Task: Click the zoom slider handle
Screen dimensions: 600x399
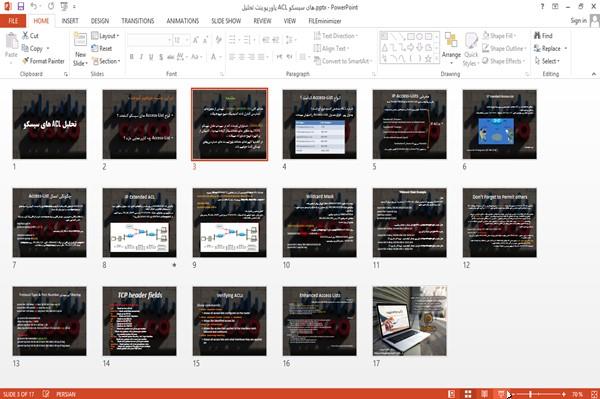Action: (530, 394)
